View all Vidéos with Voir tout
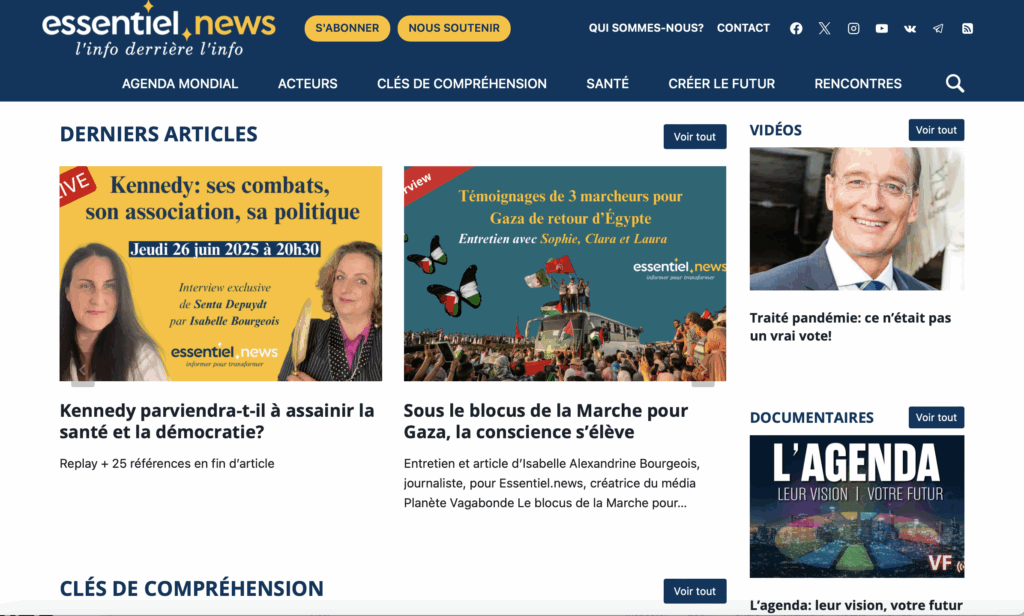 point(936,130)
